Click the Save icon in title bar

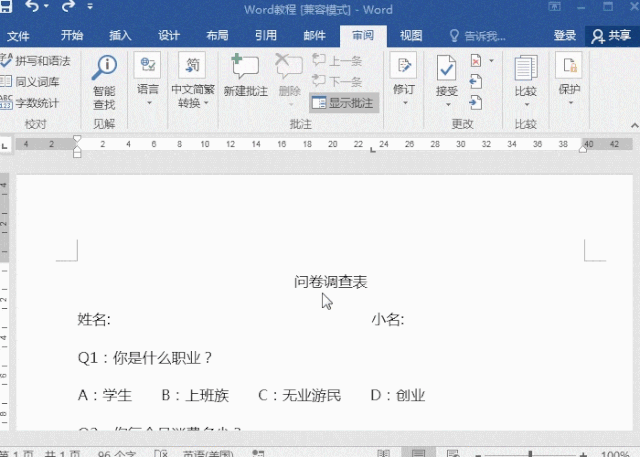(x=6, y=6)
